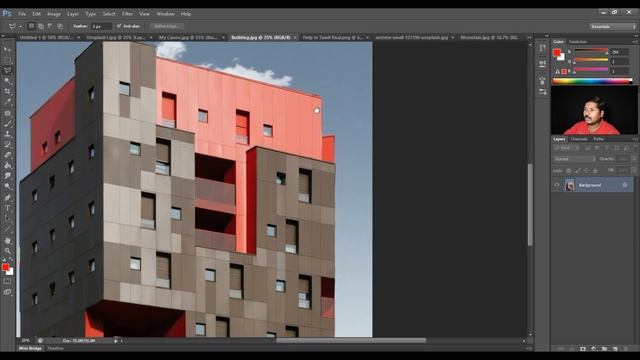This screenshot has width=640, height=360.
Task: Click the Photoshop Ps logo
Action: click(7, 13)
